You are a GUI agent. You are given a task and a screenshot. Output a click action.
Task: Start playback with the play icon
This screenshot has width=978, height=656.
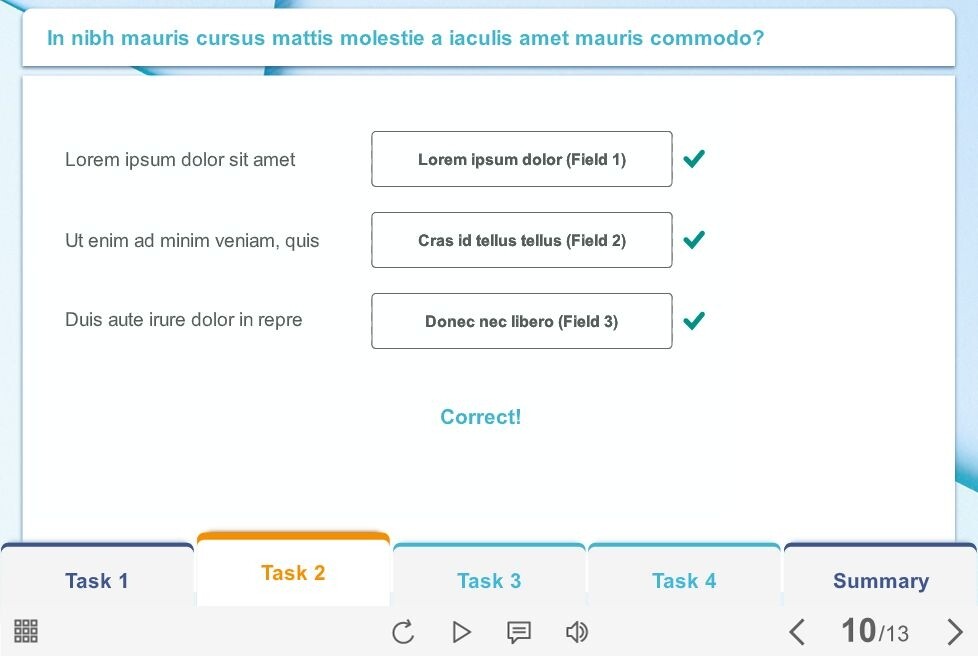point(461,632)
